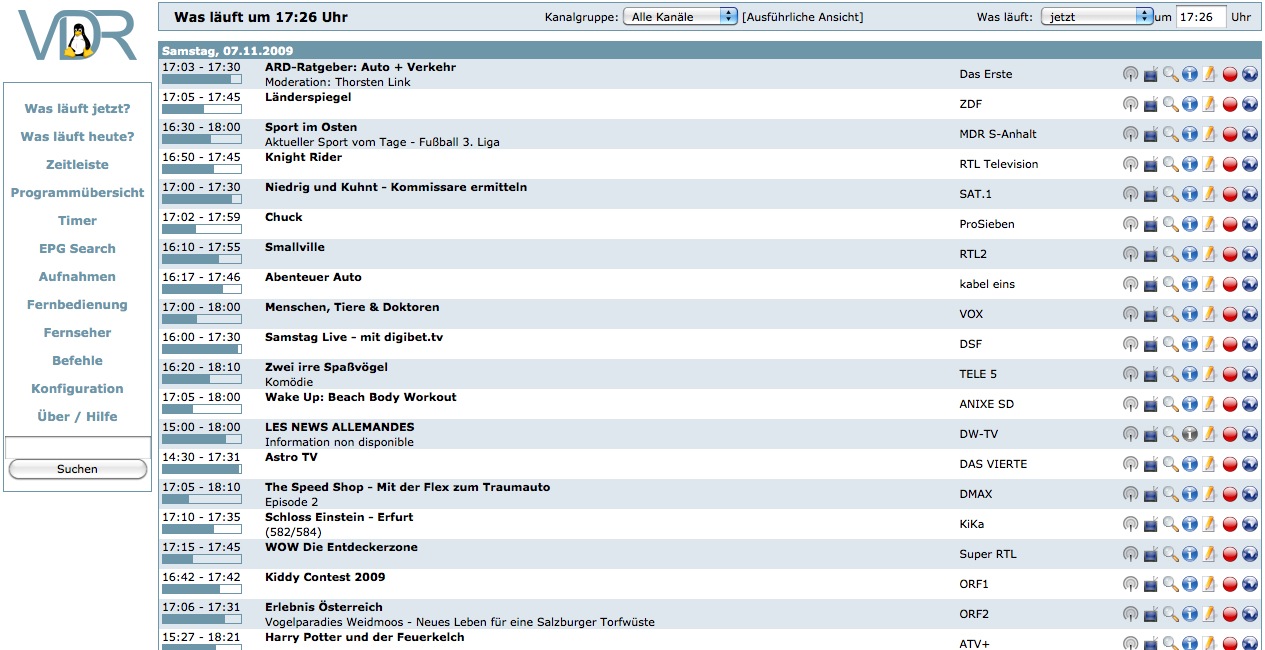Search repeats of Sport im Osten (magnifier)
This screenshot has height=650, width=1265.
coord(1170,134)
